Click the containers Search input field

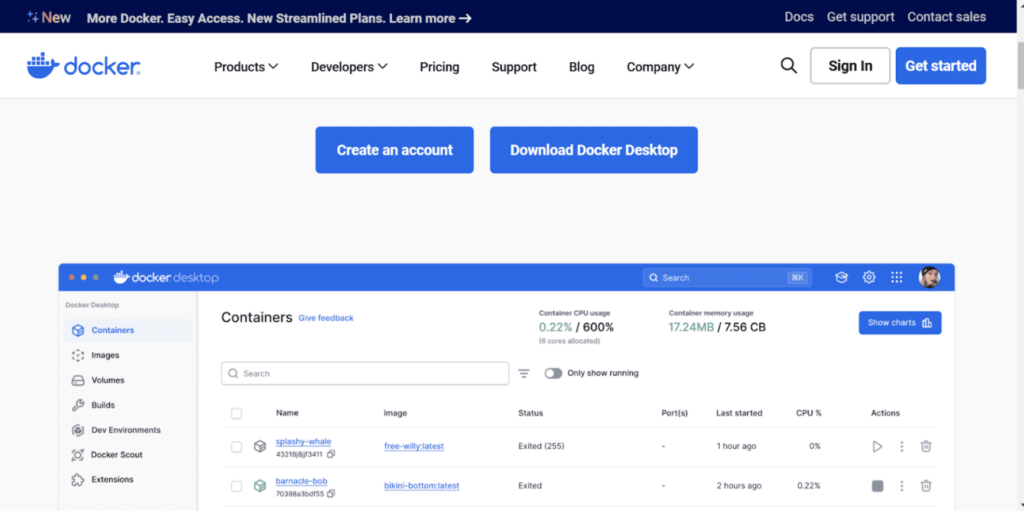pos(365,373)
